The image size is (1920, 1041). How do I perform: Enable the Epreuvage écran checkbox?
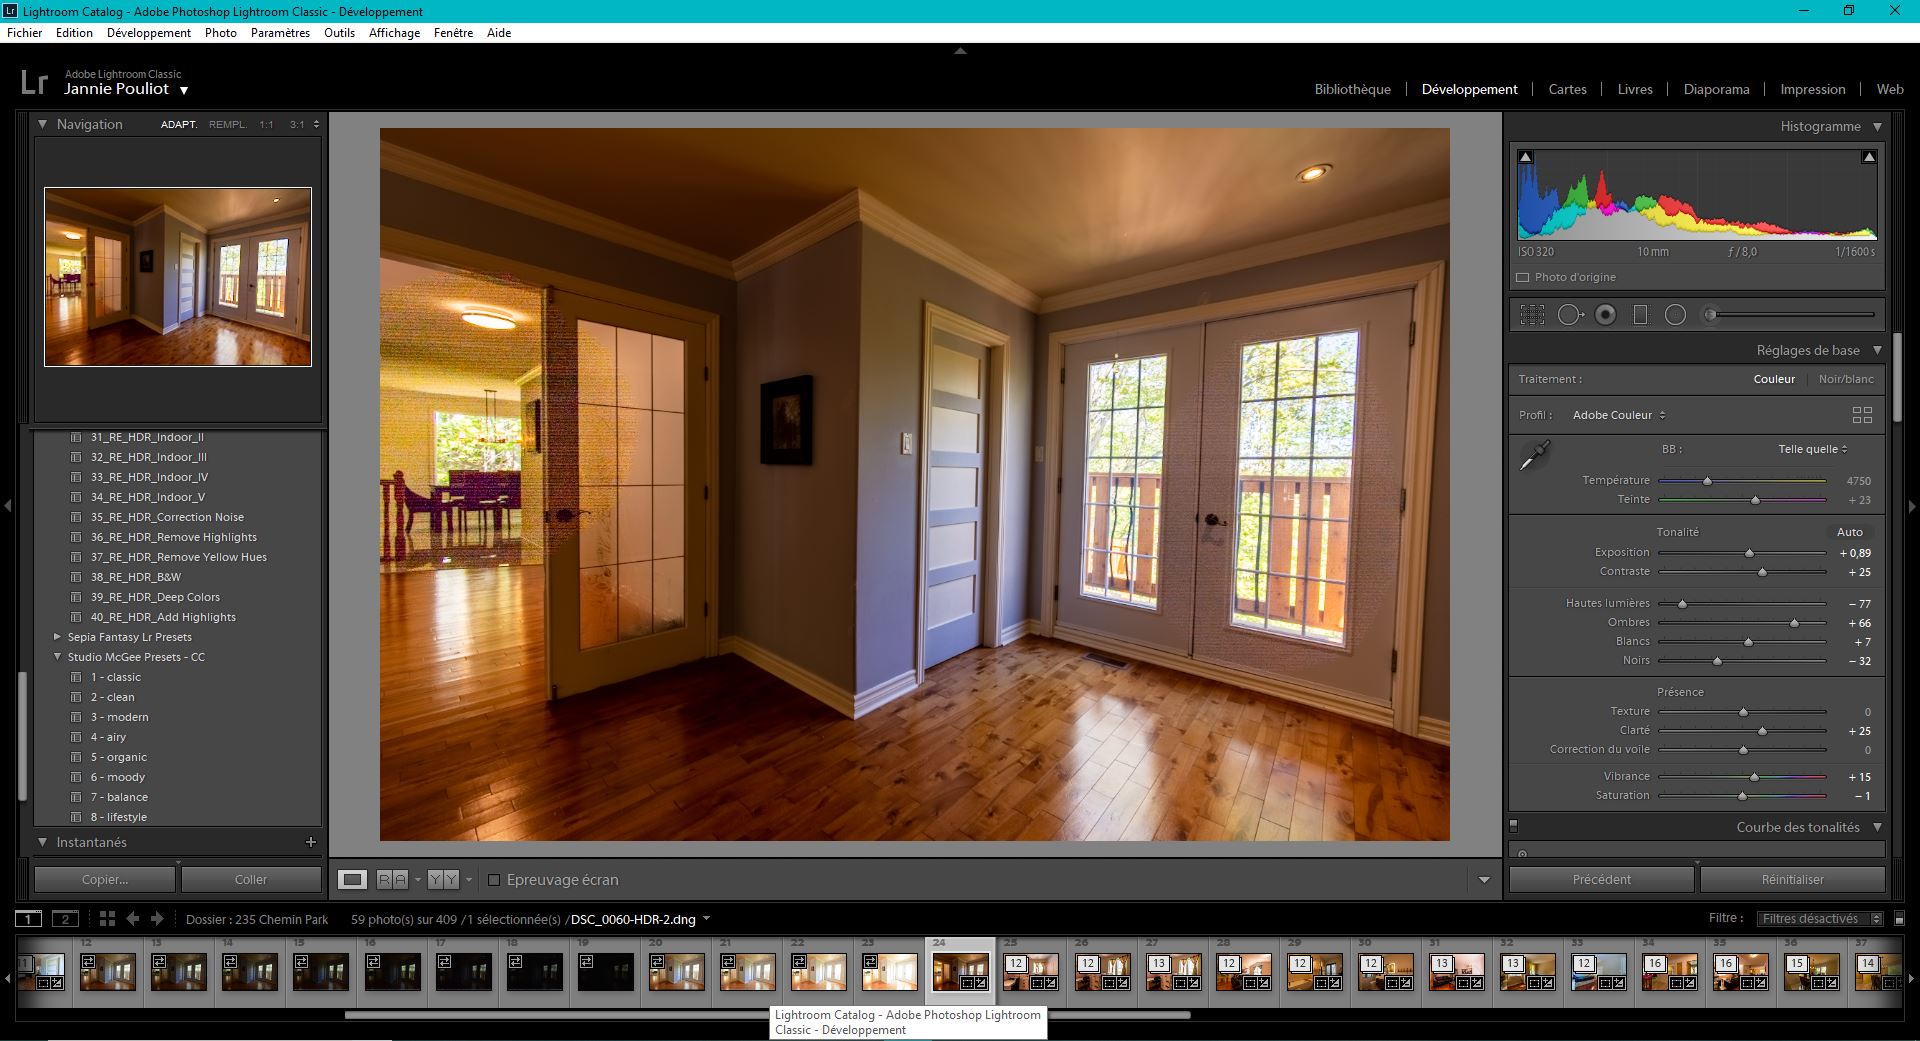(494, 880)
